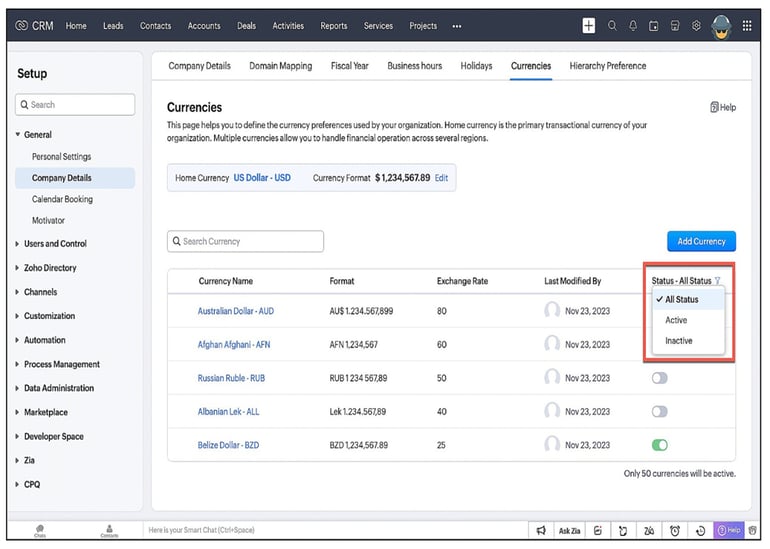
Task: Toggle the Russian Ruble currency status switch
Action: pyautogui.click(x=659, y=378)
